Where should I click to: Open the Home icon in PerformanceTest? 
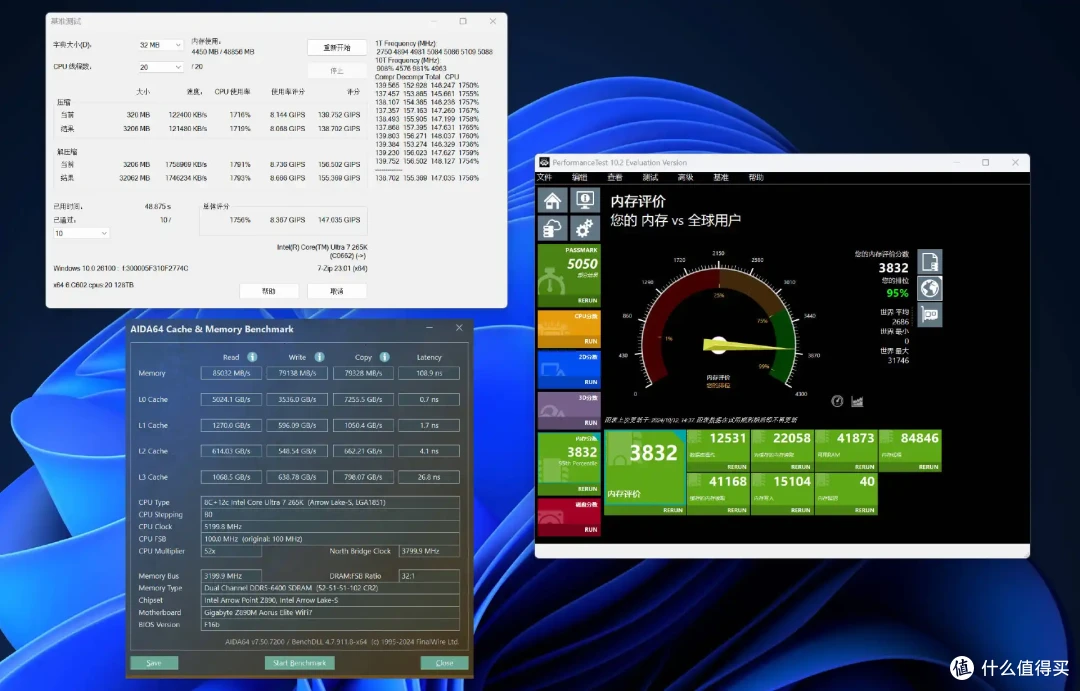pyautogui.click(x=552, y=200)
